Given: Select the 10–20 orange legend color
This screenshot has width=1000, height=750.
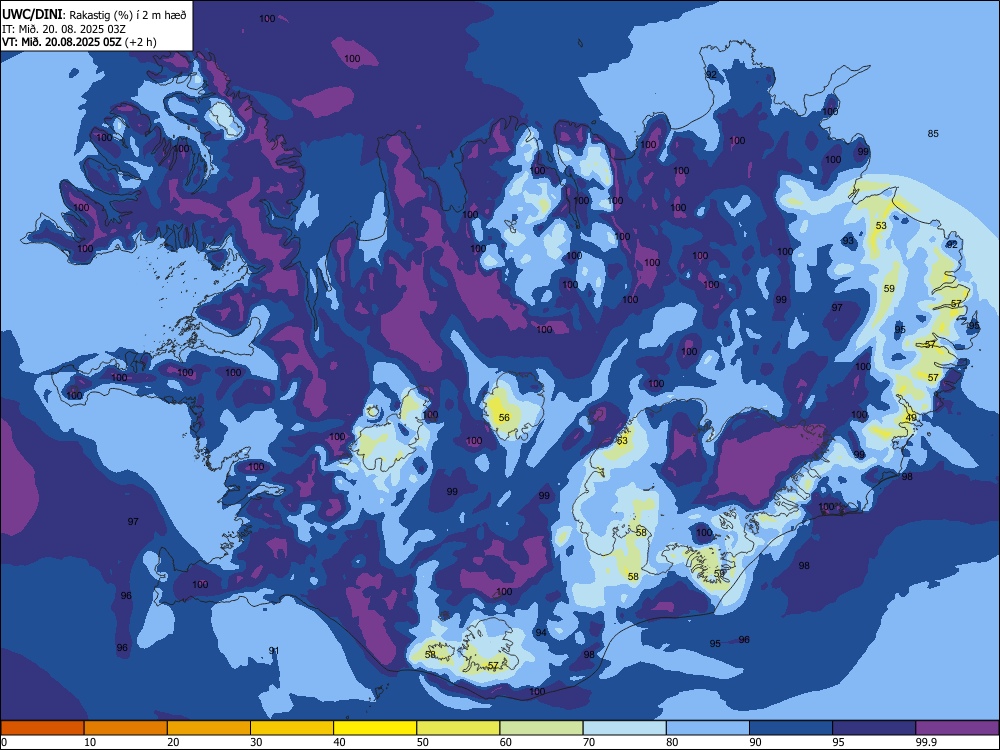Looking at the screenshot, I should (x=126, y=728).
